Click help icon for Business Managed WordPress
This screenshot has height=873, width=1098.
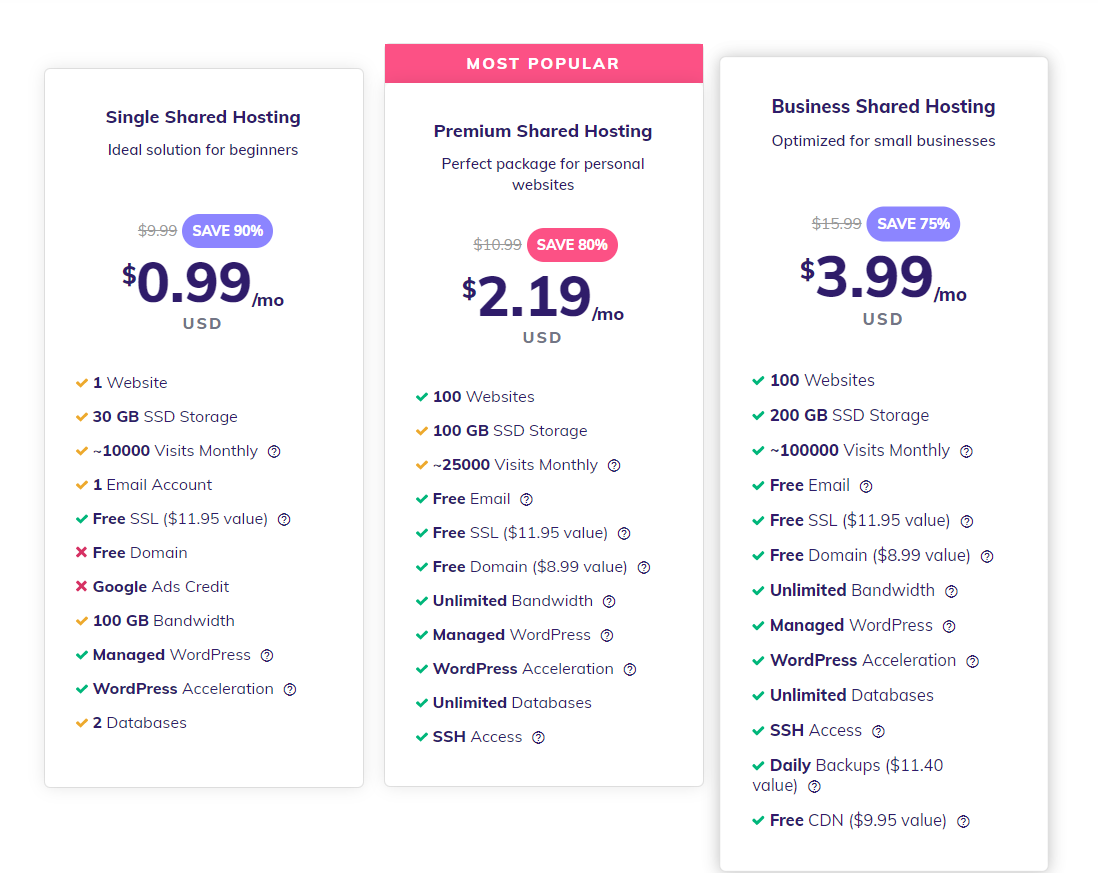point(949,627)
